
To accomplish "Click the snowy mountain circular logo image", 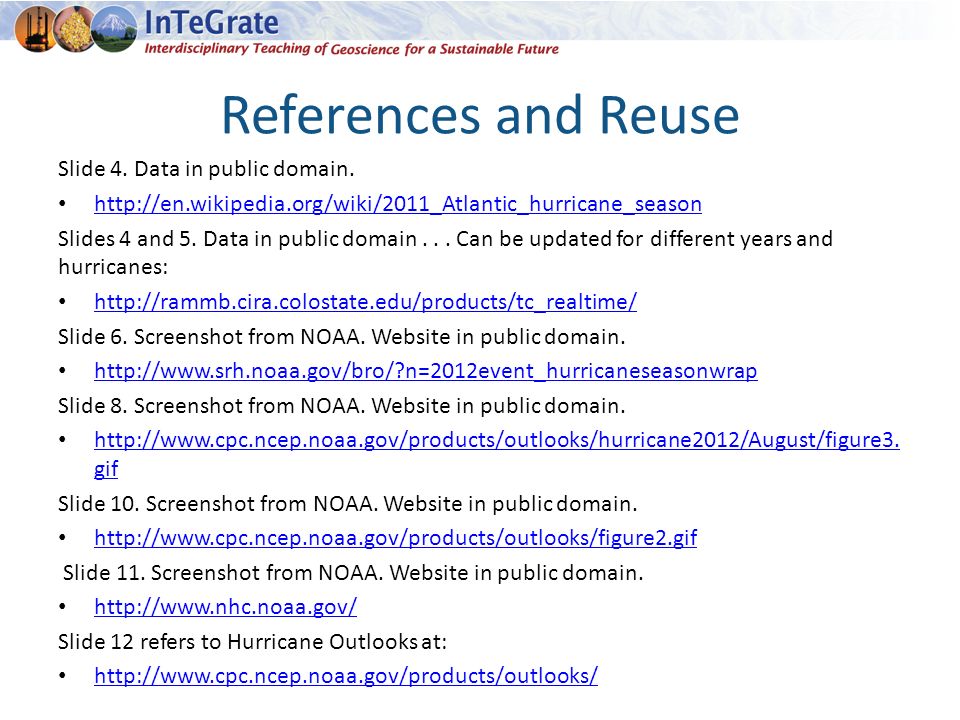I will click(114, 29).
